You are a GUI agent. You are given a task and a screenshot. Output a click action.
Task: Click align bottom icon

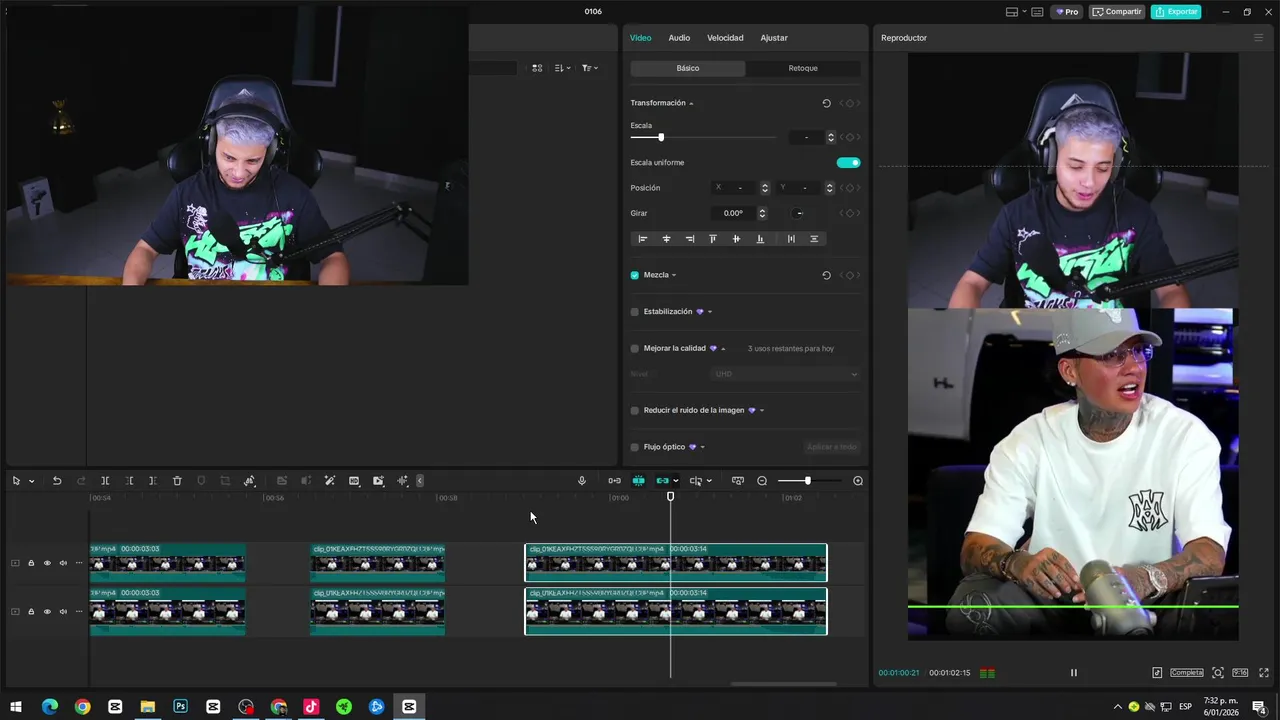(x=760, y=239)
